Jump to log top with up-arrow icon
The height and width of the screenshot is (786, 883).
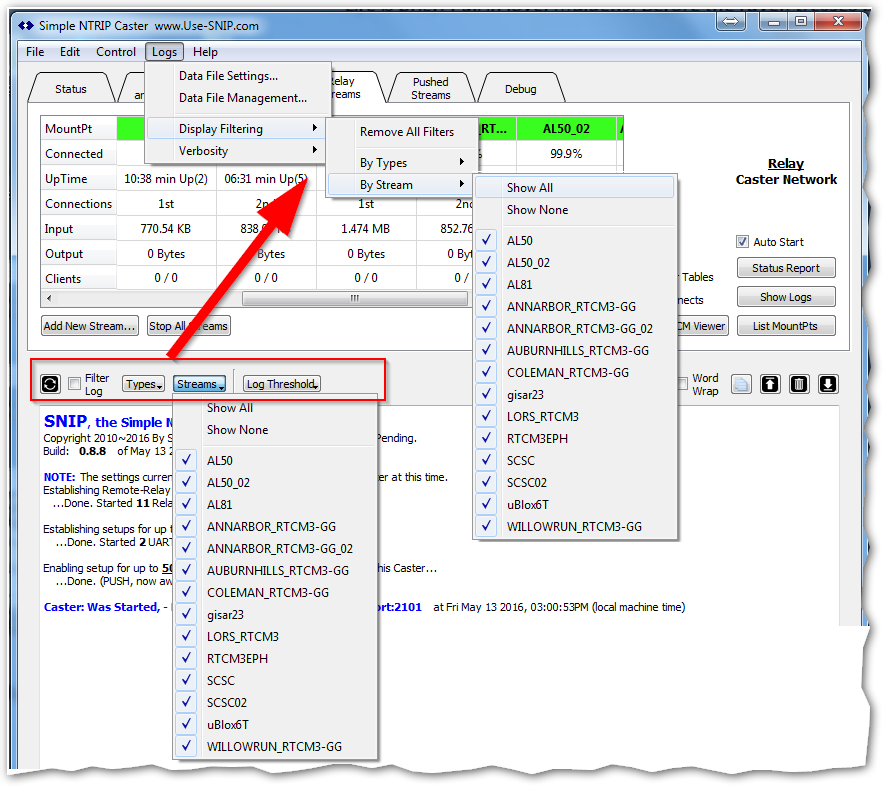771,385
